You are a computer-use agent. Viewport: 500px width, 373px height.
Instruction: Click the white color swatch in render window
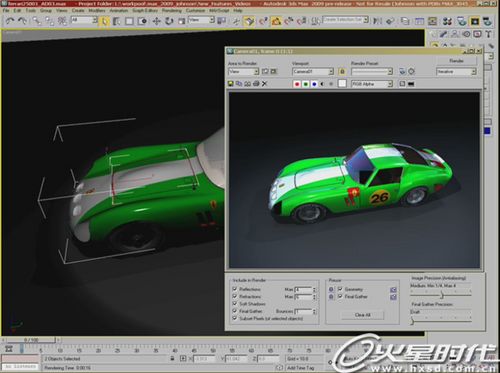coord(342,84)
